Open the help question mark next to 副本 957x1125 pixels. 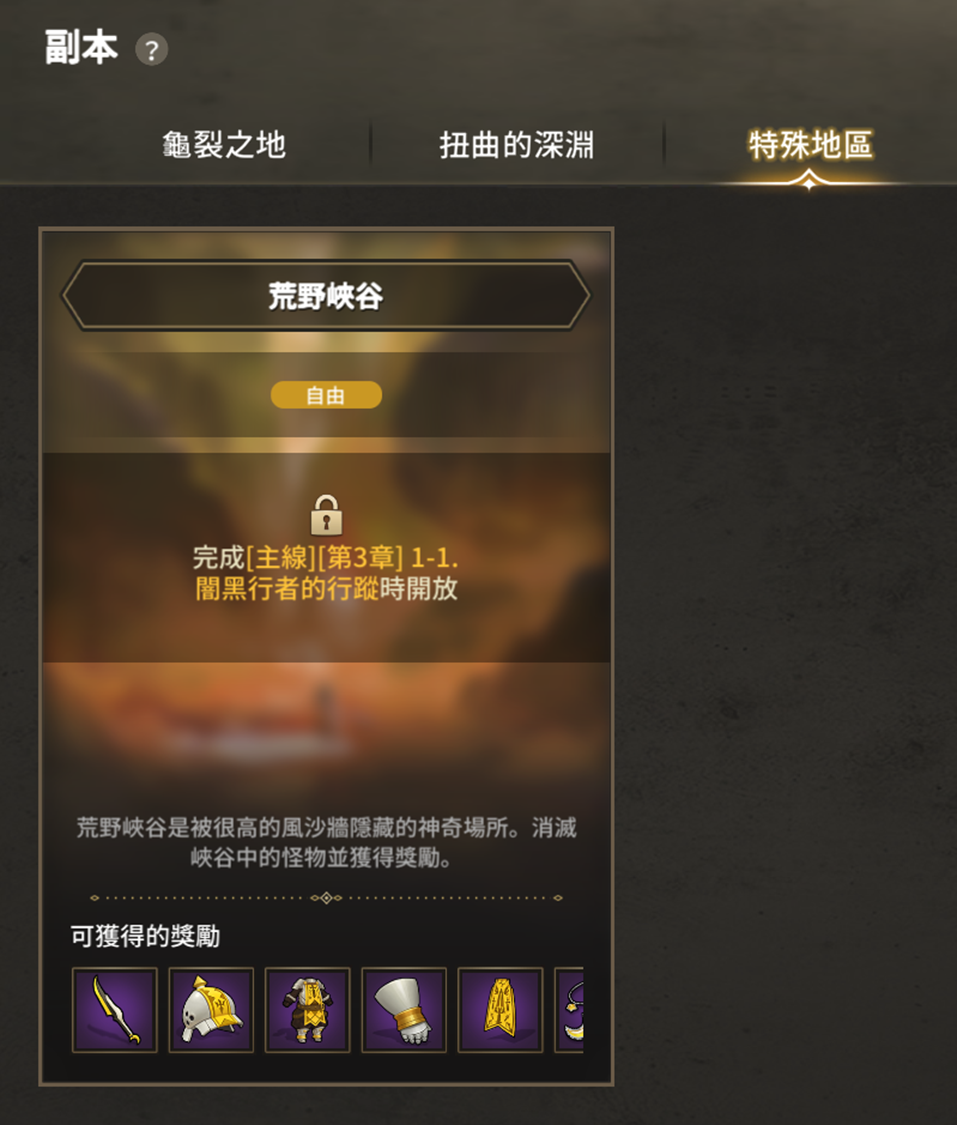click(151, 50)
